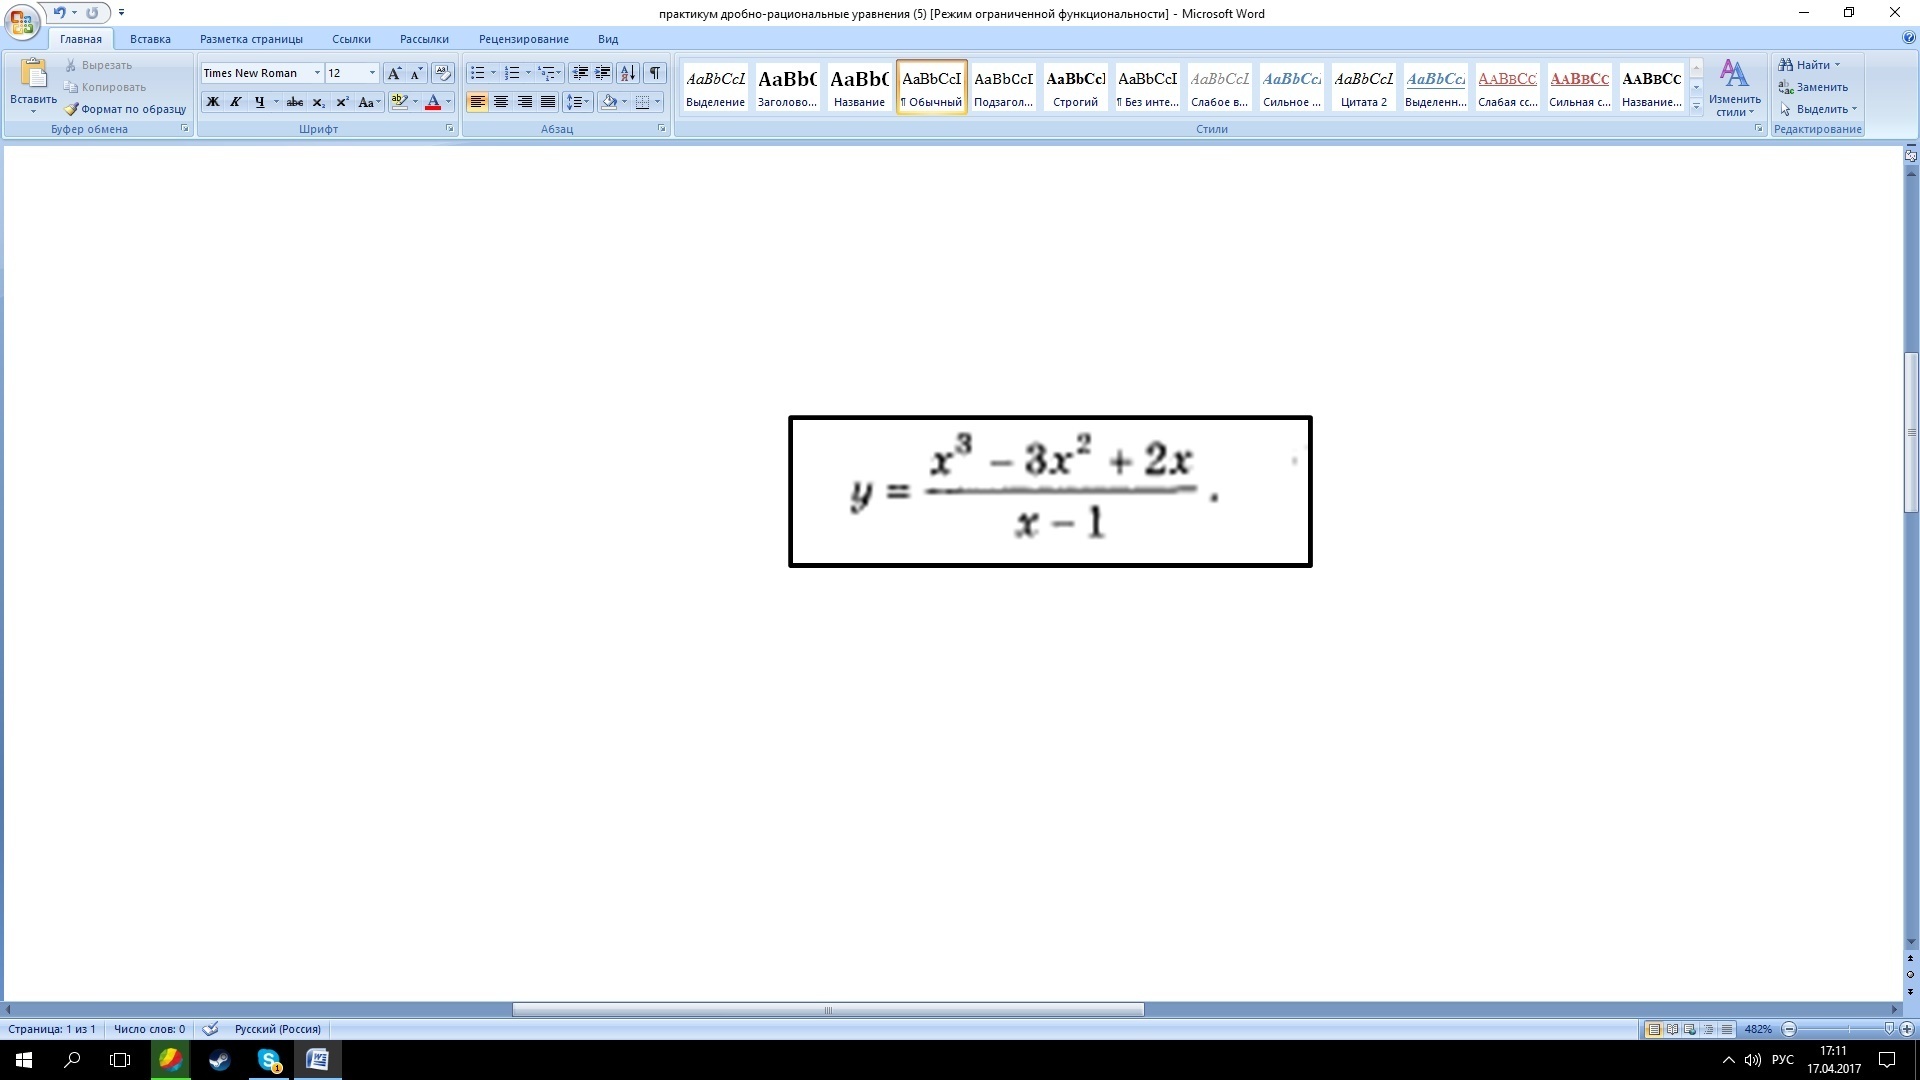Expand the line spacing options

(587, 102)
